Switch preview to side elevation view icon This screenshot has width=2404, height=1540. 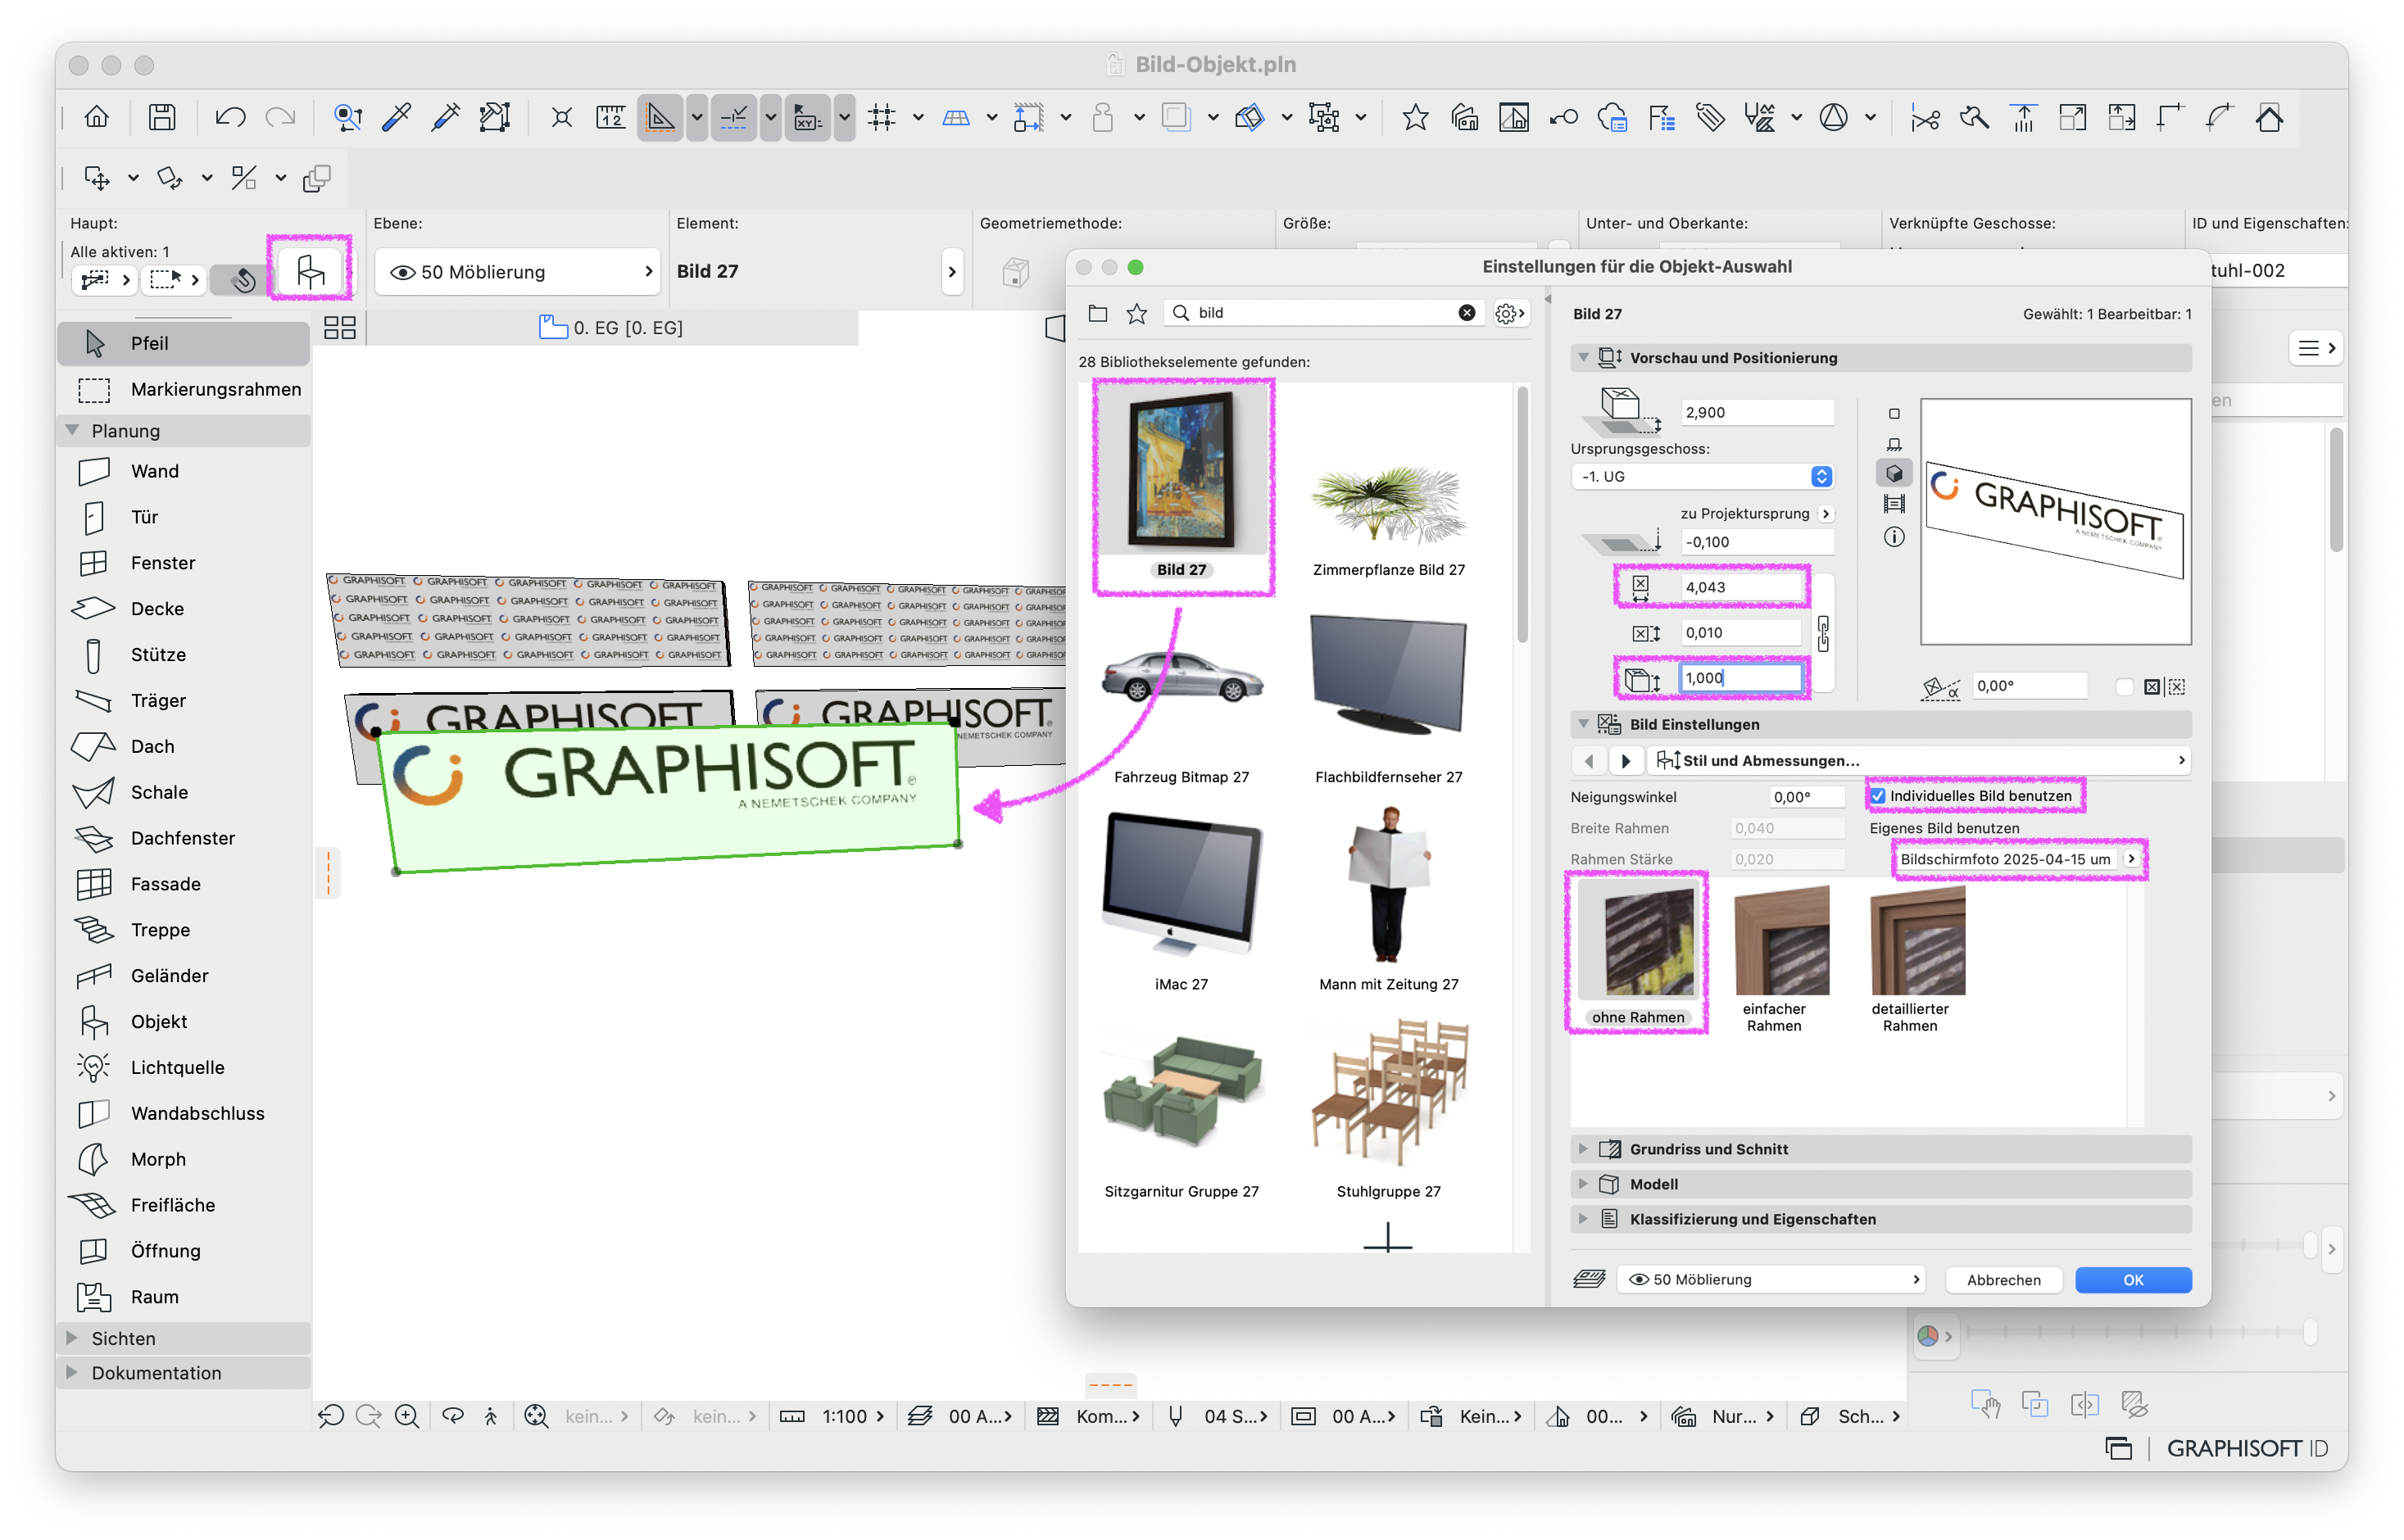coord(1894,444)
